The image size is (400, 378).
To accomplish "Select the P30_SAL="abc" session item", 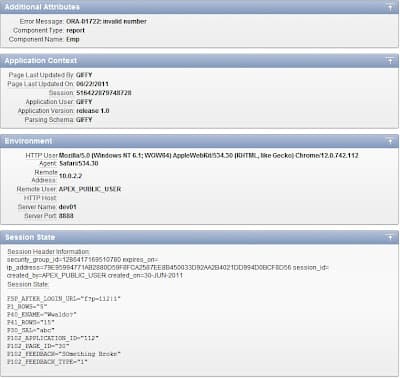I will 31,330.
